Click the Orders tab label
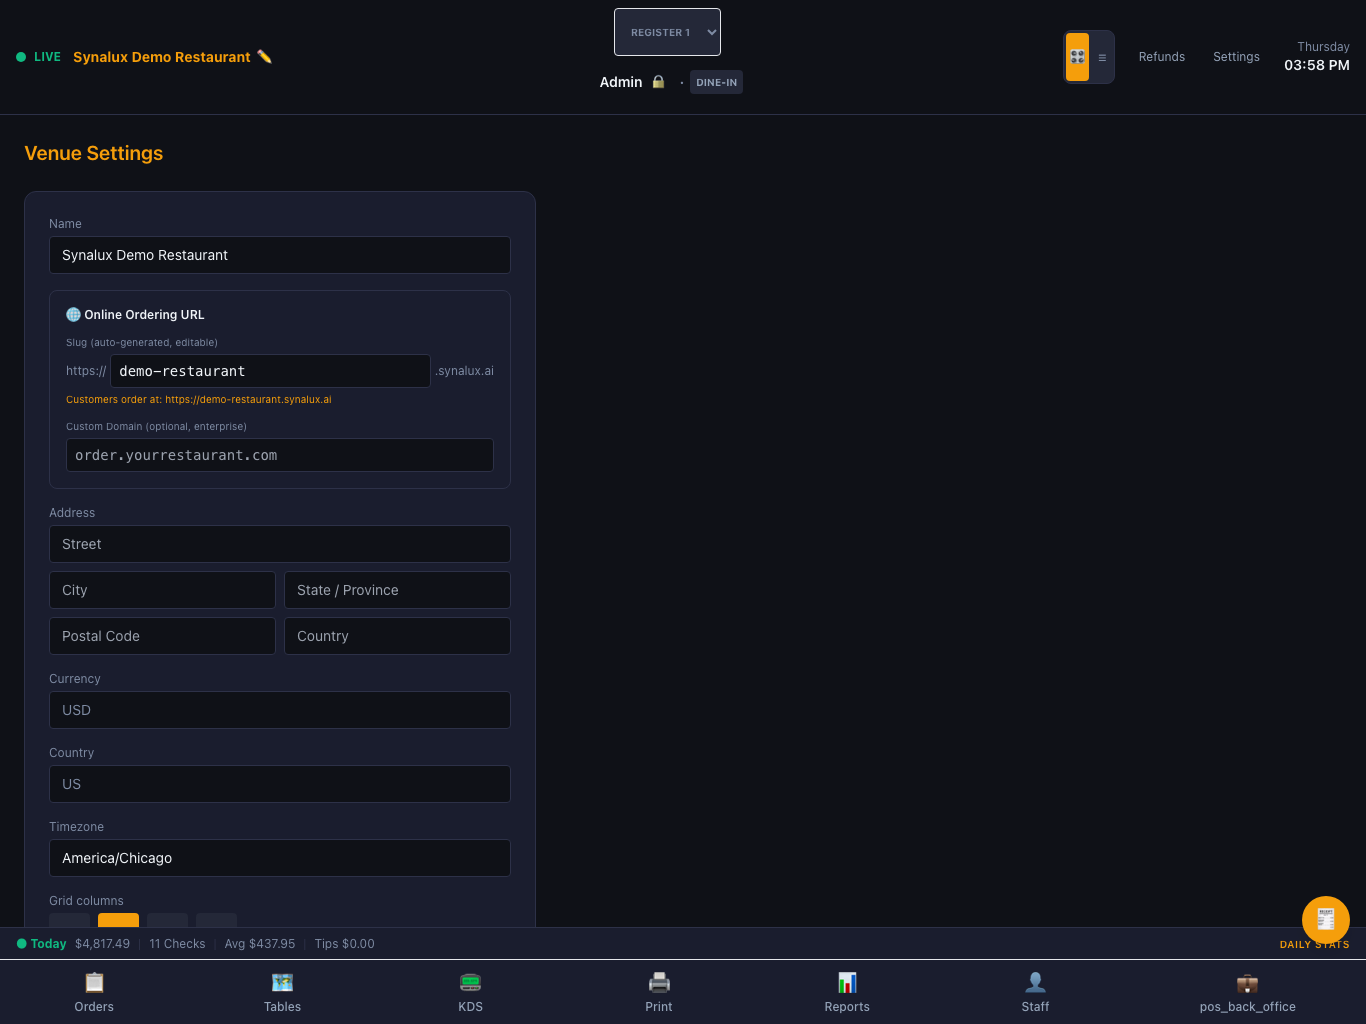Viewport: 1366px width, 1024px height. tap(94, 1007)
